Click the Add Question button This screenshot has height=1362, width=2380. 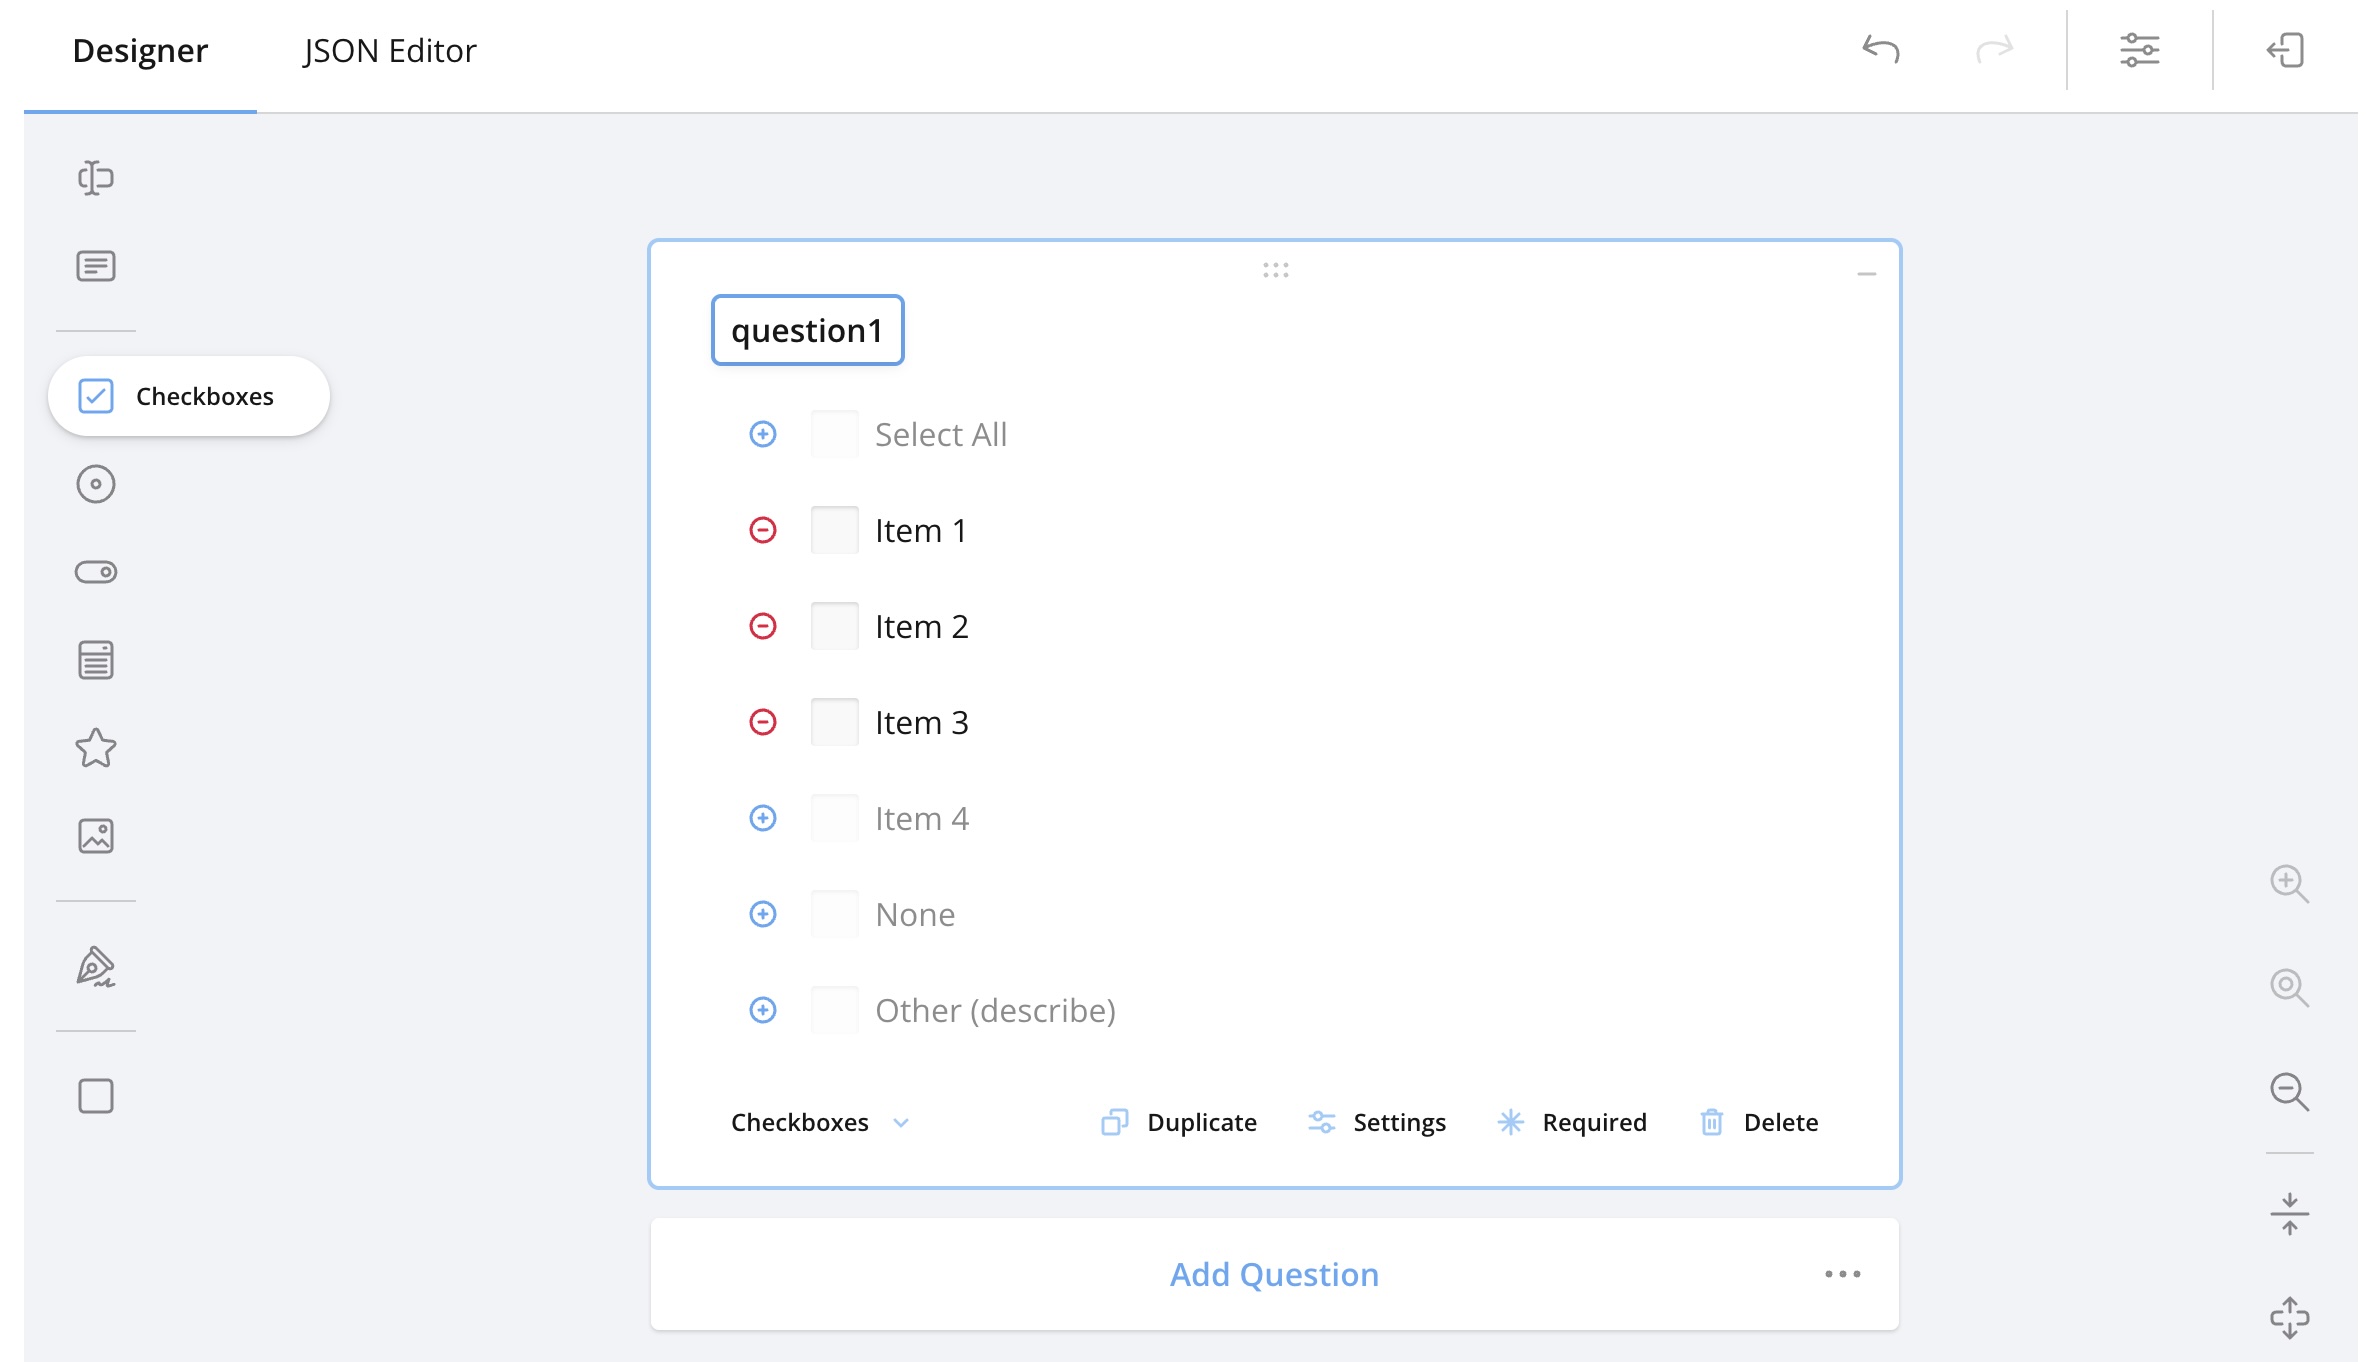[1274, 1274]
